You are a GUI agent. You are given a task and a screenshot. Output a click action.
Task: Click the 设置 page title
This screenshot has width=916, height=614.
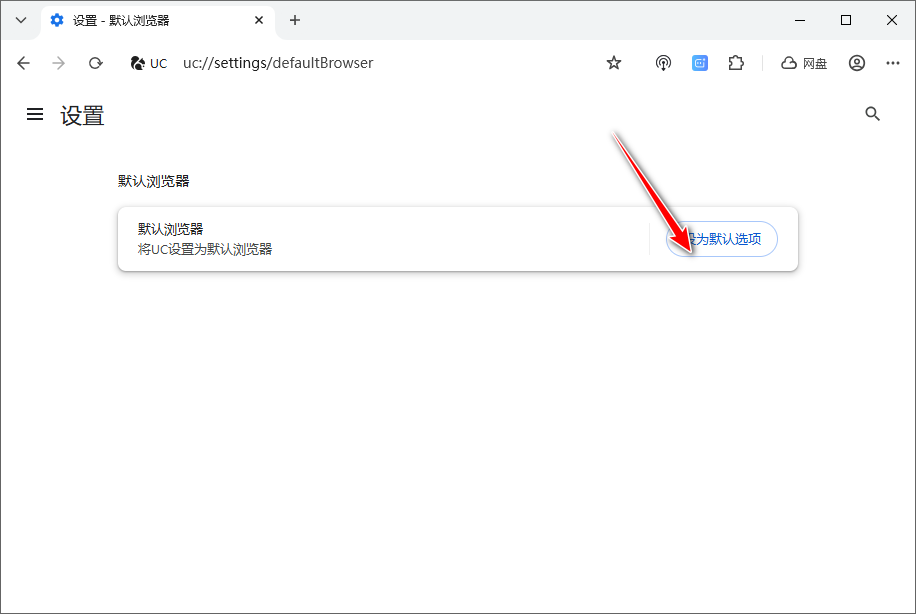[x=82, y=115]
